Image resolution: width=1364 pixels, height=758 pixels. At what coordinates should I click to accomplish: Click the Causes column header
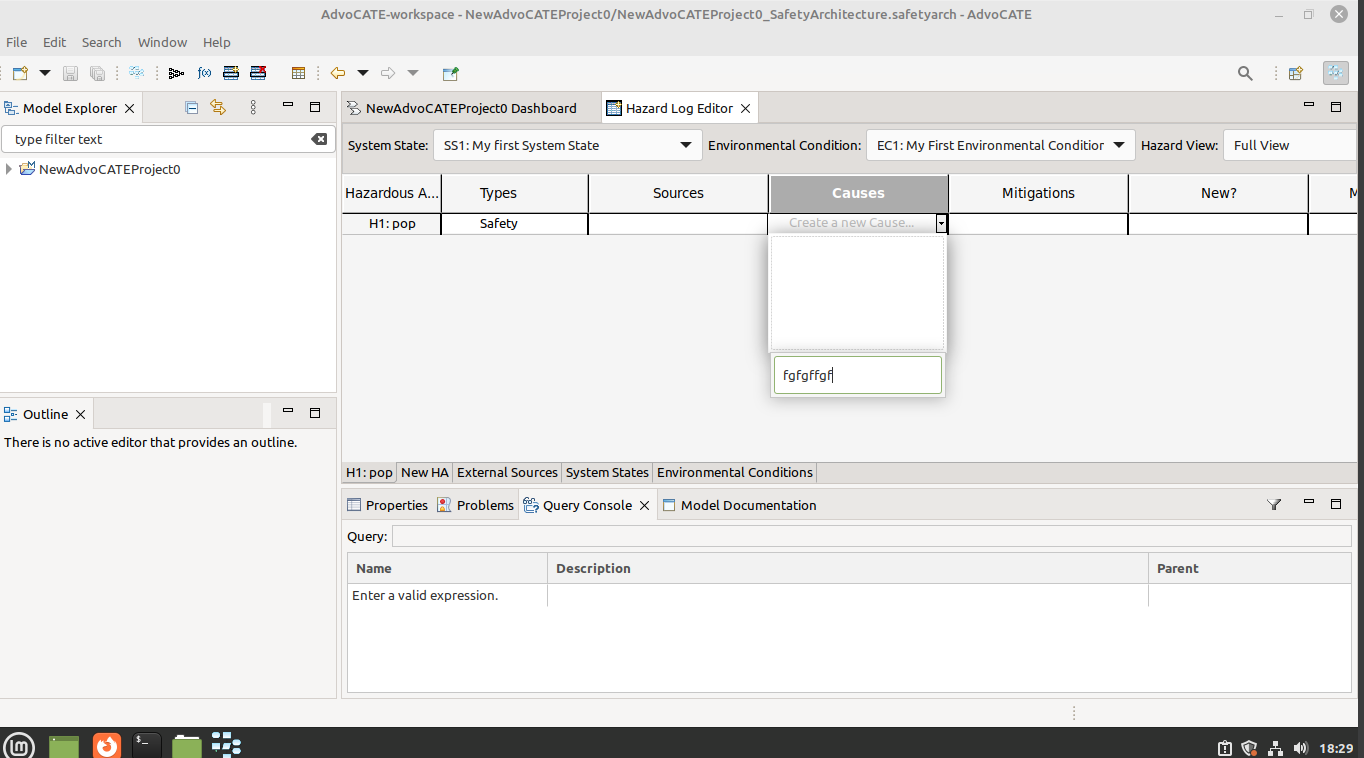click(x=858, y=193)
